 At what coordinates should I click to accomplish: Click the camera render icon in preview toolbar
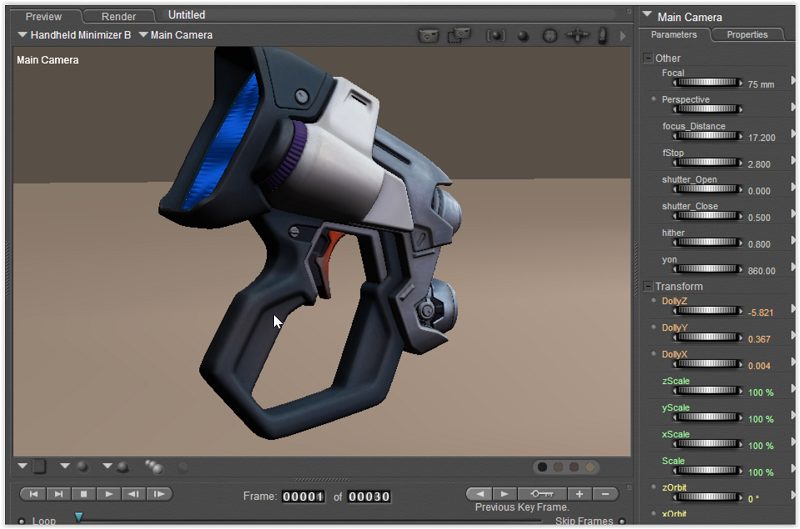pos(428,36)
